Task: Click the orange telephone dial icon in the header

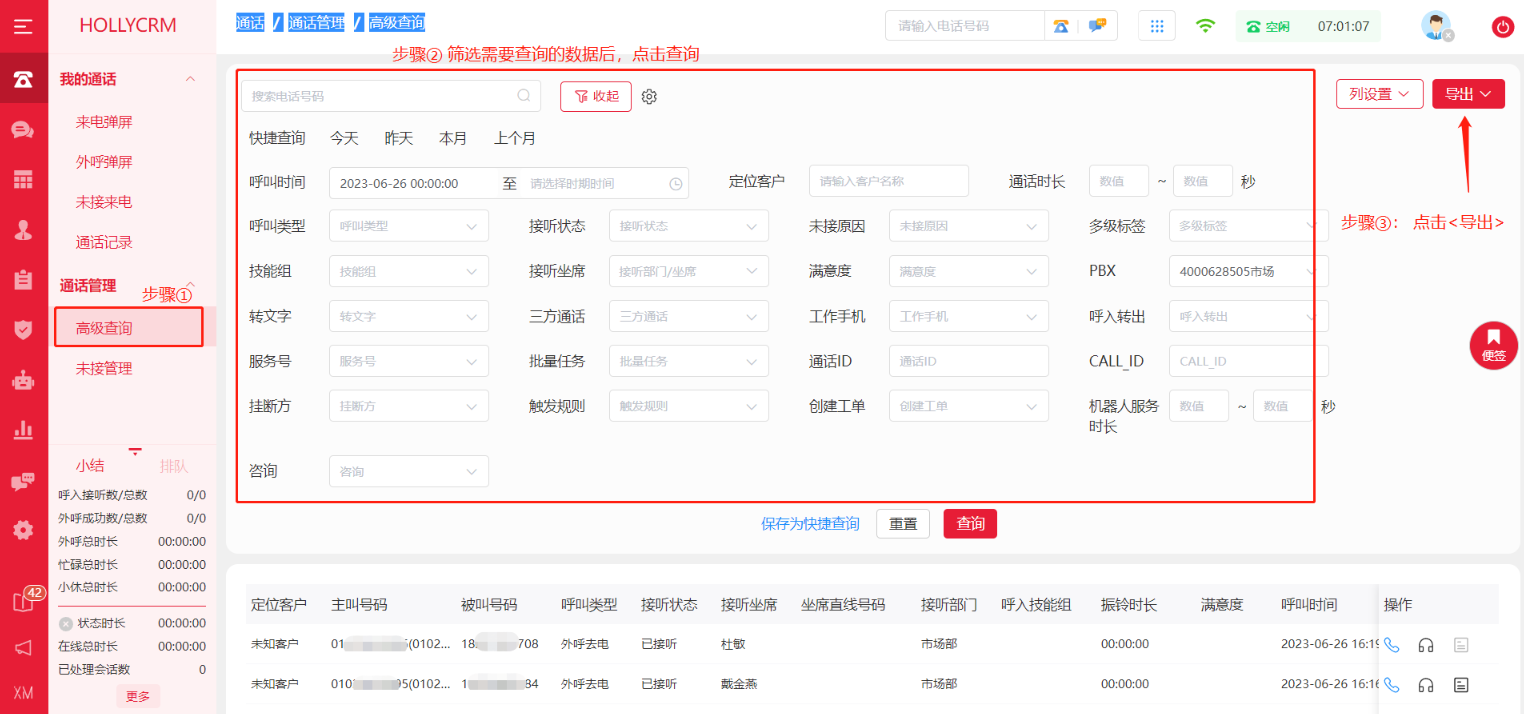Action: 1061,26
